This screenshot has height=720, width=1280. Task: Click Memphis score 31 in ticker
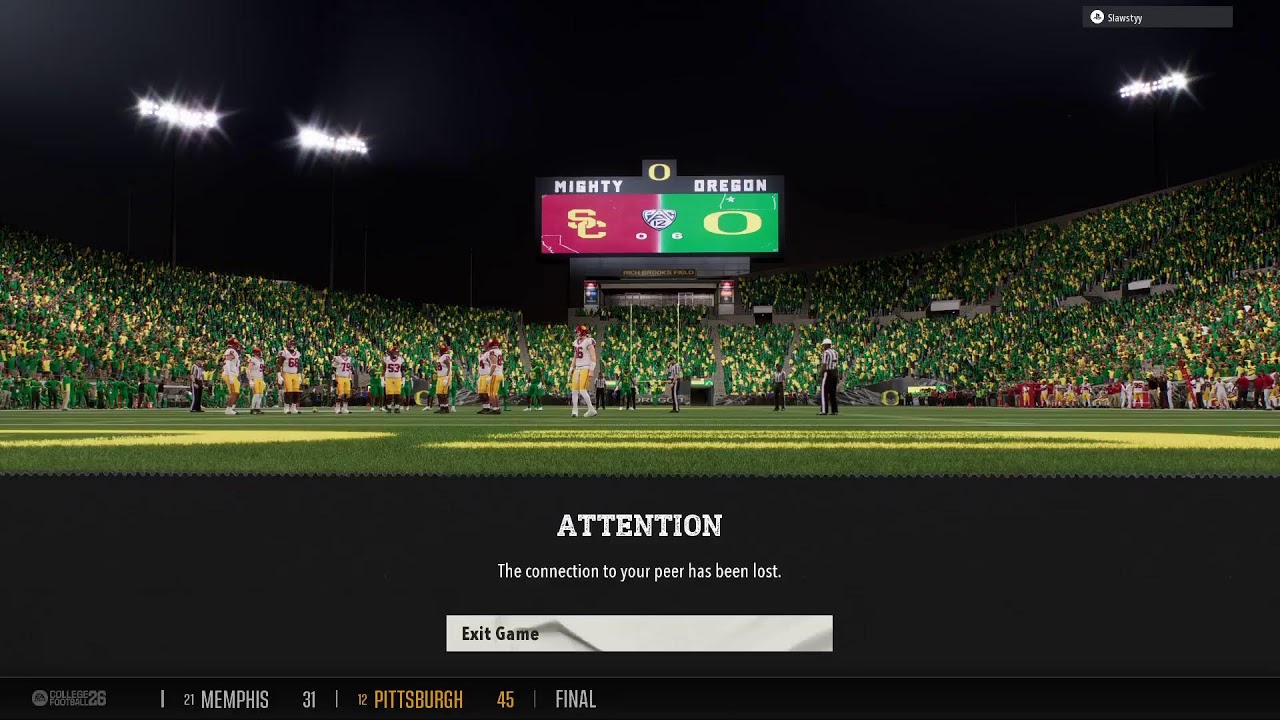click(309, 700)
